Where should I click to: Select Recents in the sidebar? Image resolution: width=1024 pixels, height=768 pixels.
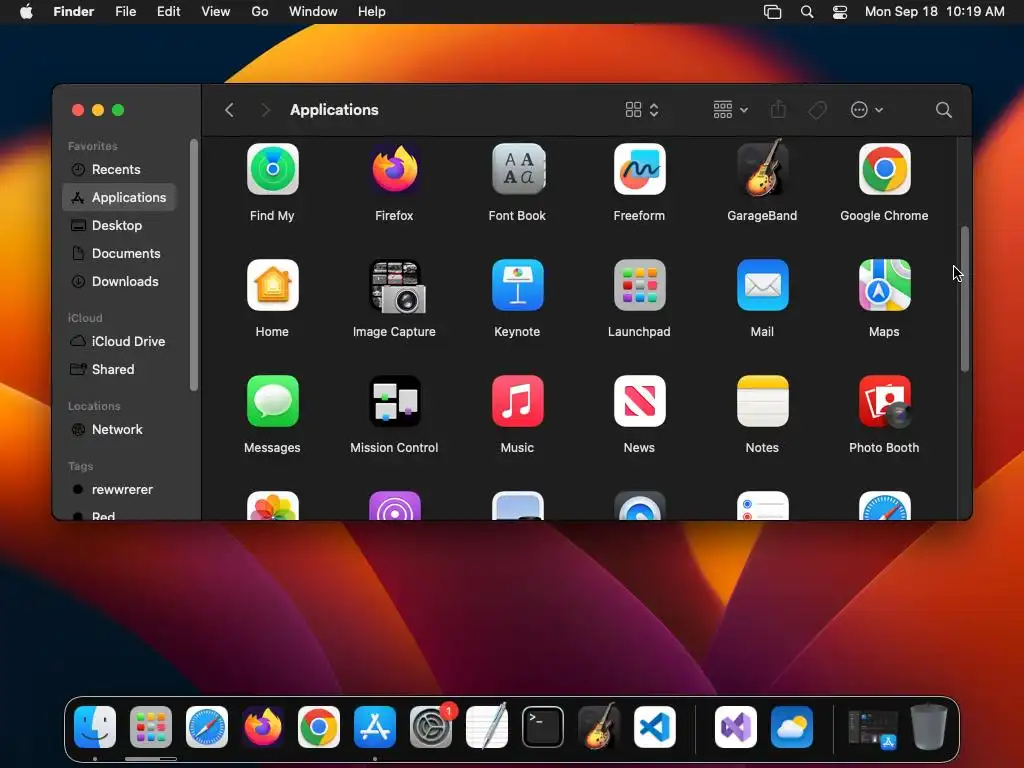click(x=119, y=169)
